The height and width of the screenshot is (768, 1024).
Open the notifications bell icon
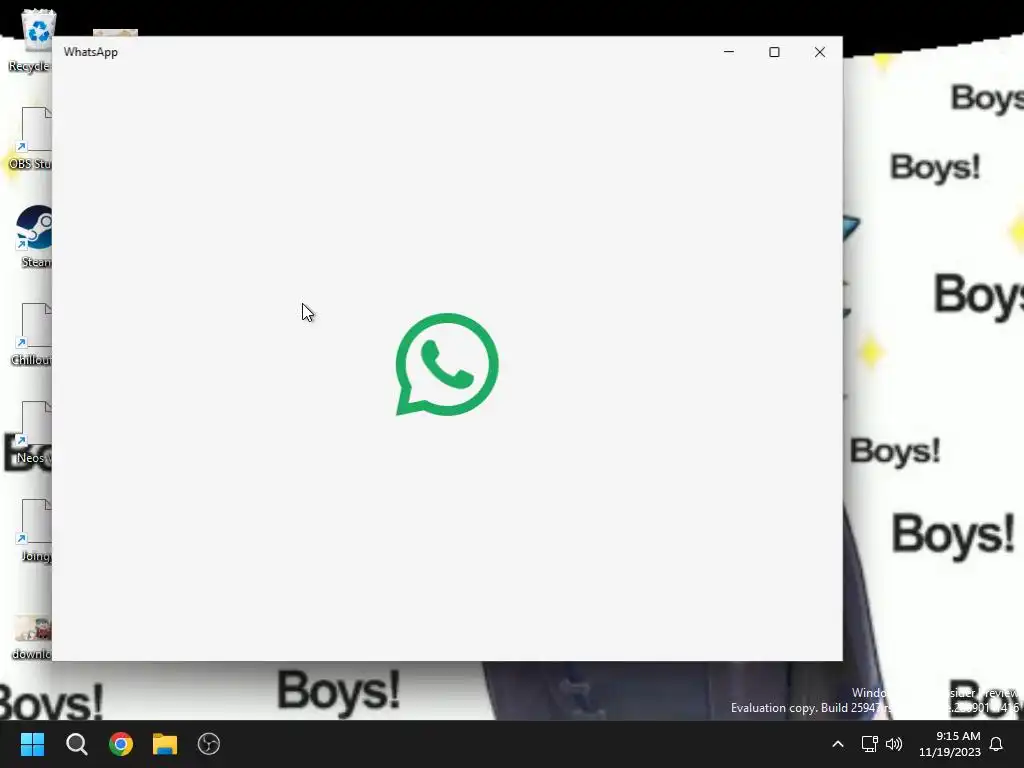point(997,744)
